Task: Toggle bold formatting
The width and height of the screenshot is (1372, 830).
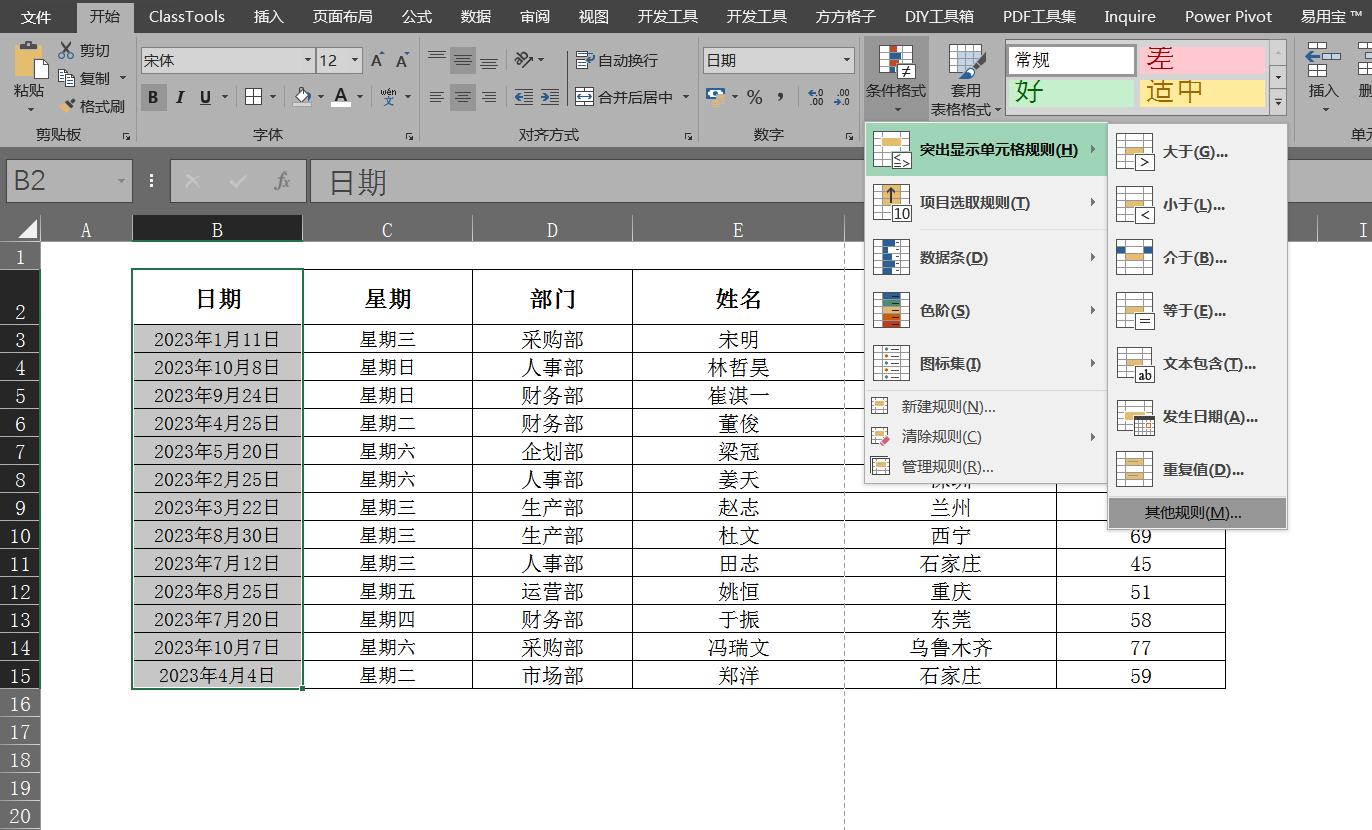Action: point(152,97)
